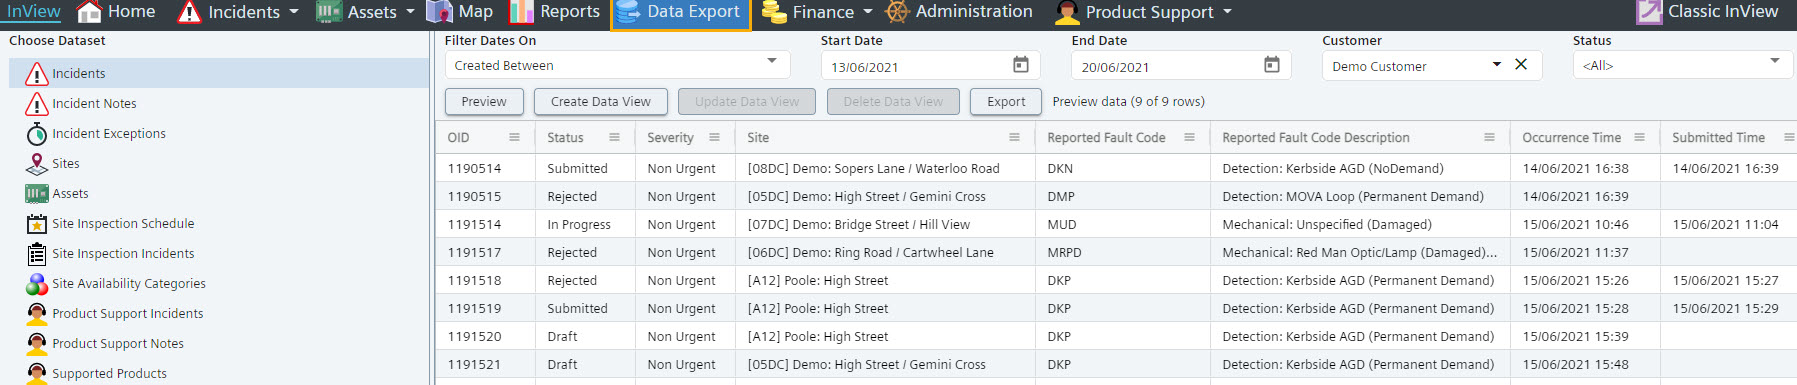Click the Mechanical: Unspecified (Damaged) description cell
The width and height of the screenshot is (1797, 385).
click(x=1327, y=224)
